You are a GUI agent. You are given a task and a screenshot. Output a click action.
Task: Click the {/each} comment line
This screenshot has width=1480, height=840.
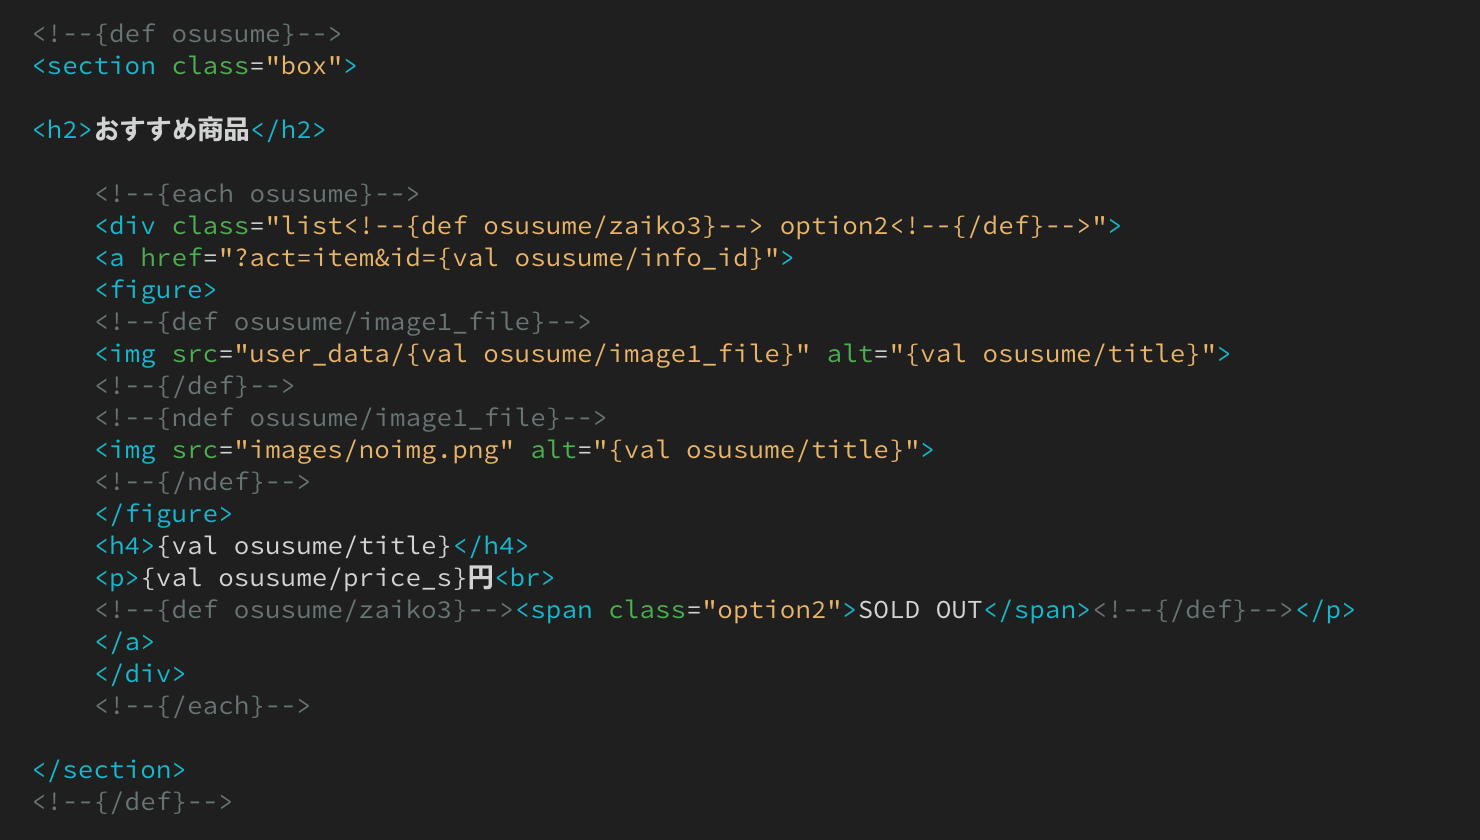203,706
